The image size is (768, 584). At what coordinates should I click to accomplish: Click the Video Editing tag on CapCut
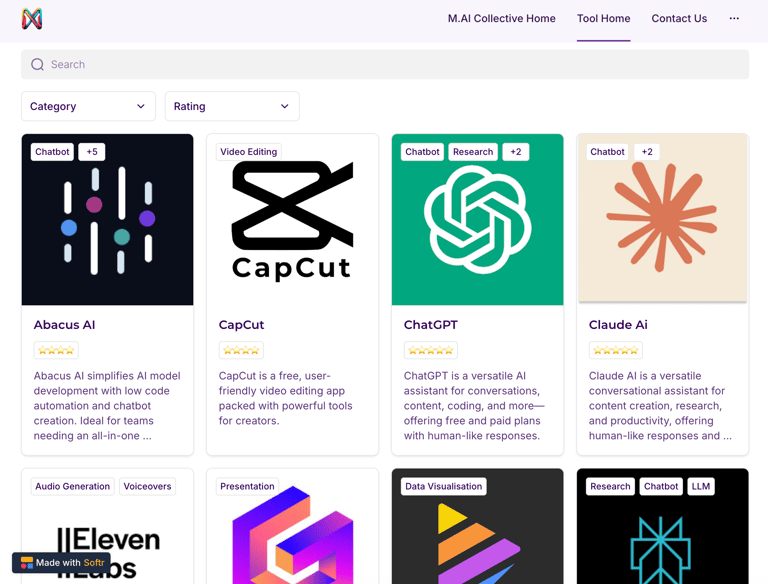coord(248,152)
